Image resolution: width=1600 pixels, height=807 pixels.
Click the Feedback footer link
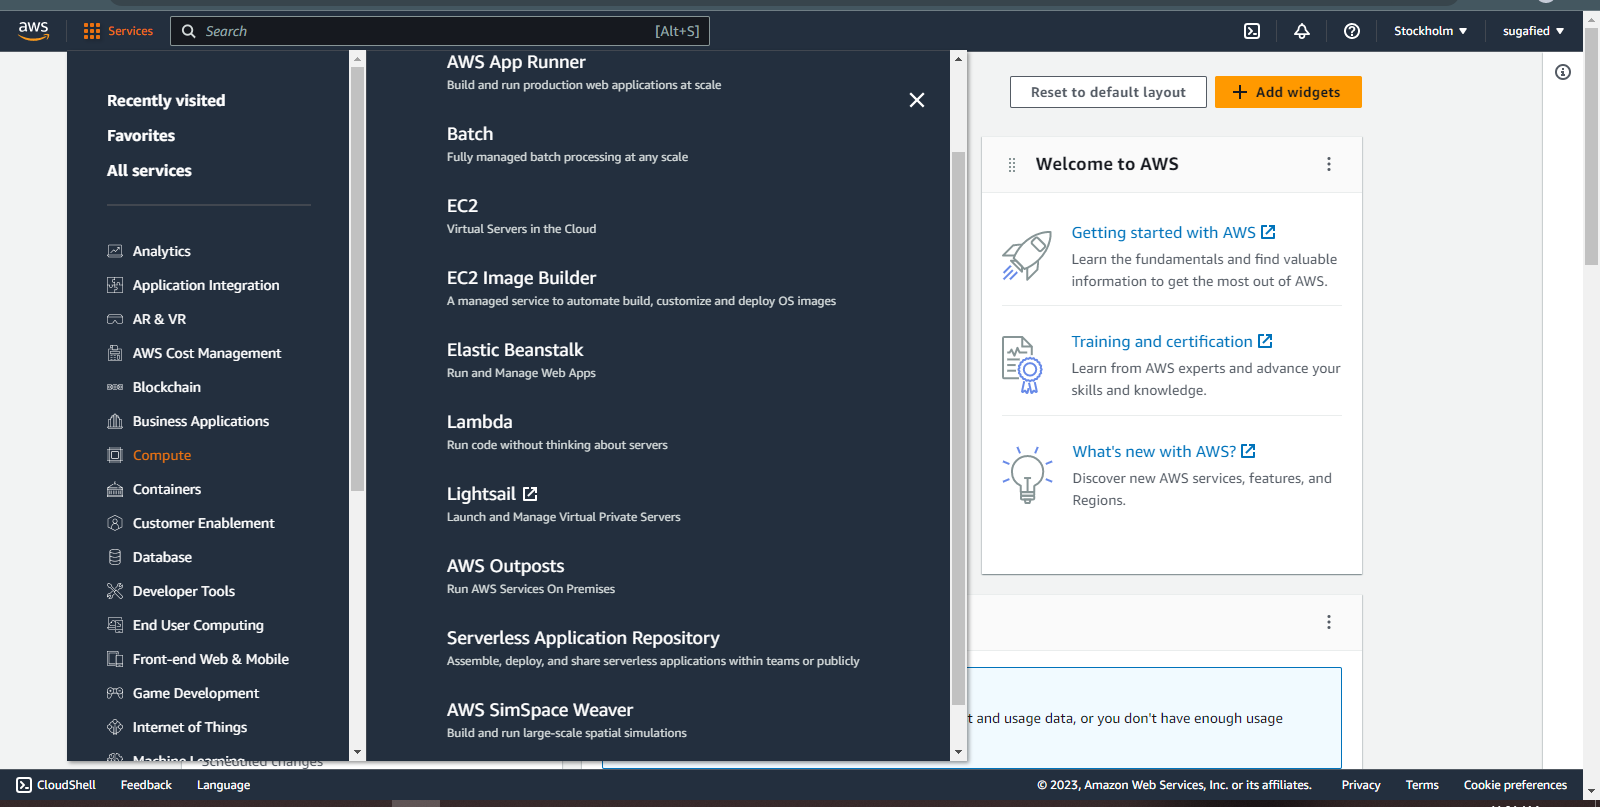[146, 785]
